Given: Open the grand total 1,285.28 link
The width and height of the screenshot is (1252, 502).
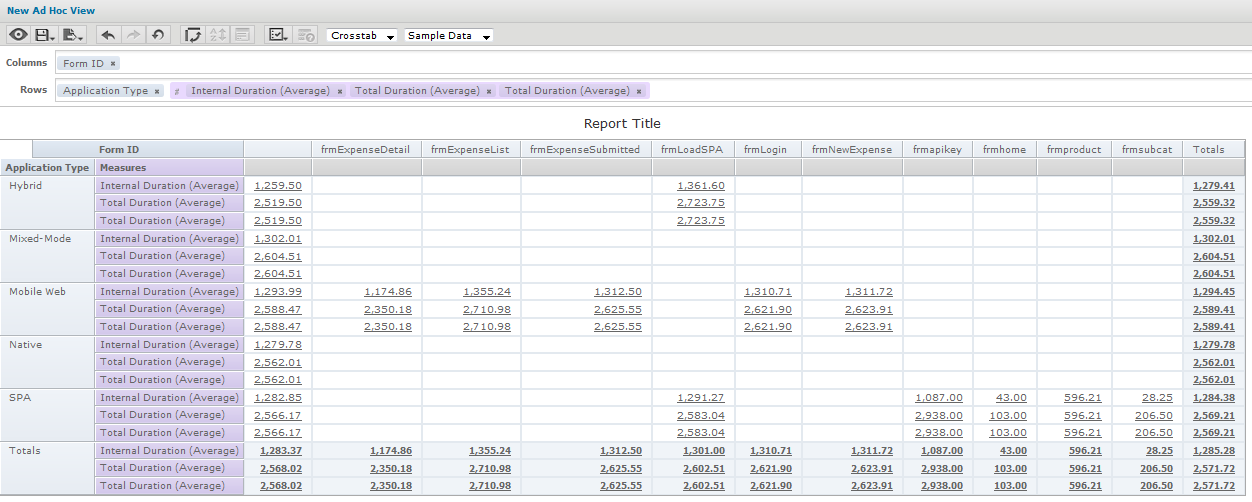Looking at the screenshot, I should pos(1213,451).
